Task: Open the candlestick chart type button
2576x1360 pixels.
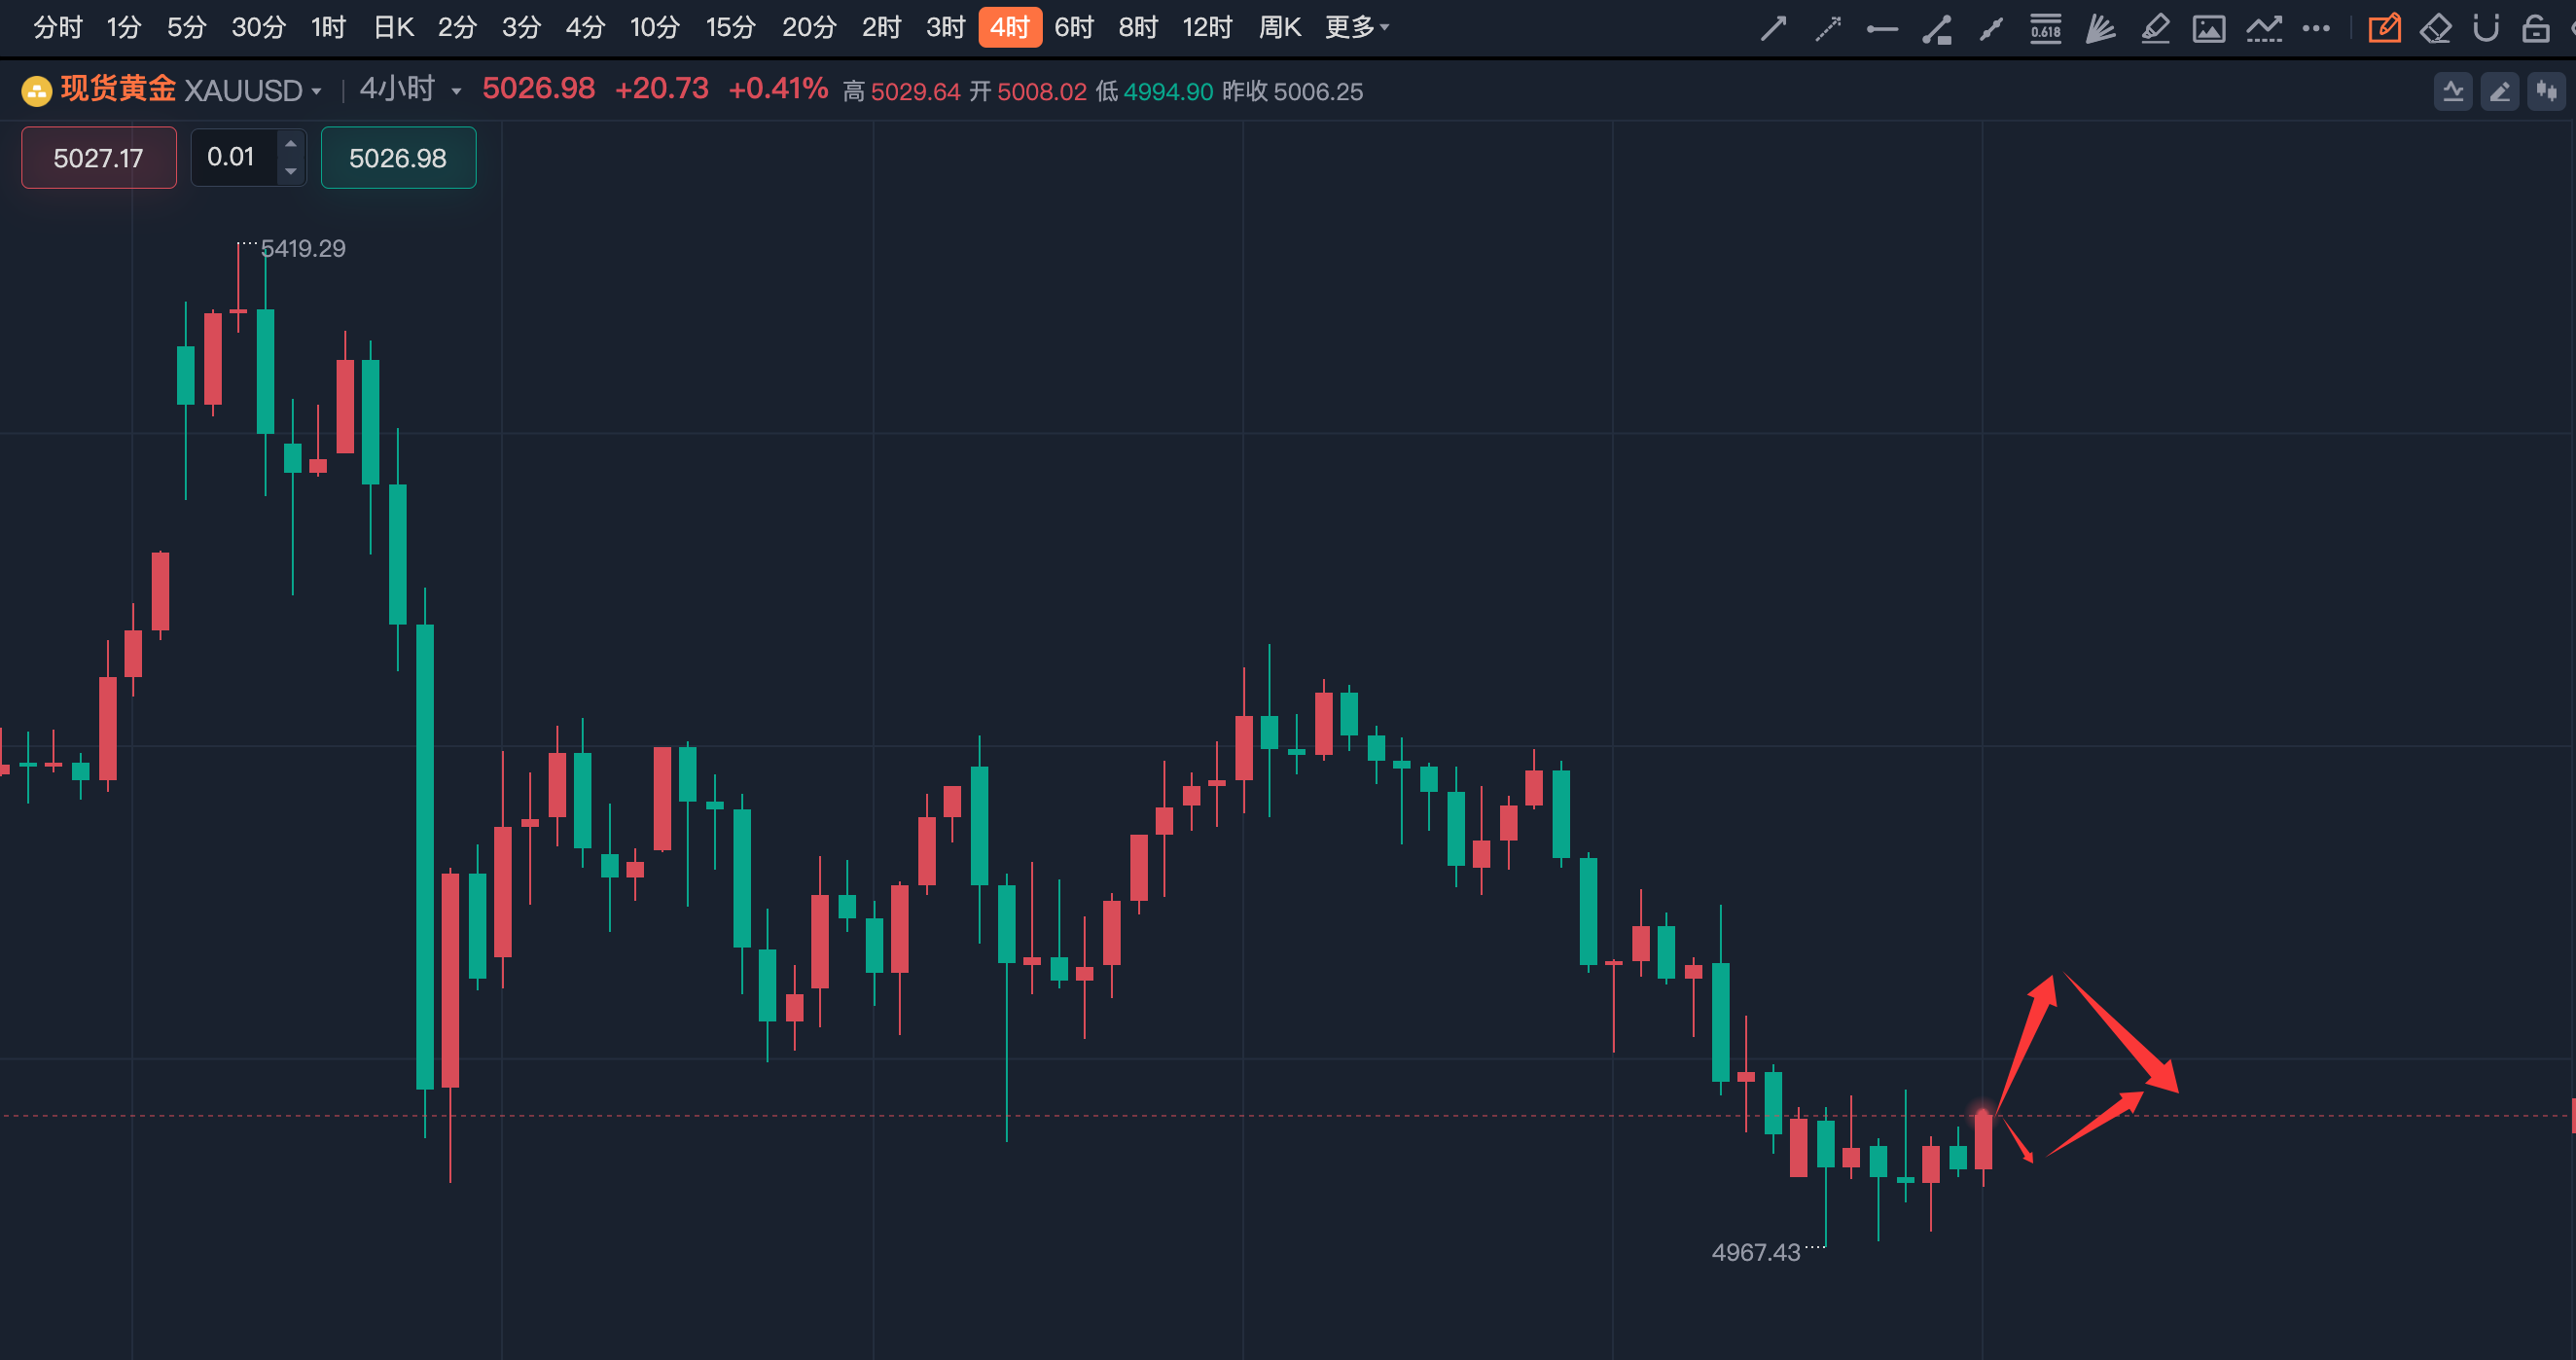Action: pos(2546,92)
